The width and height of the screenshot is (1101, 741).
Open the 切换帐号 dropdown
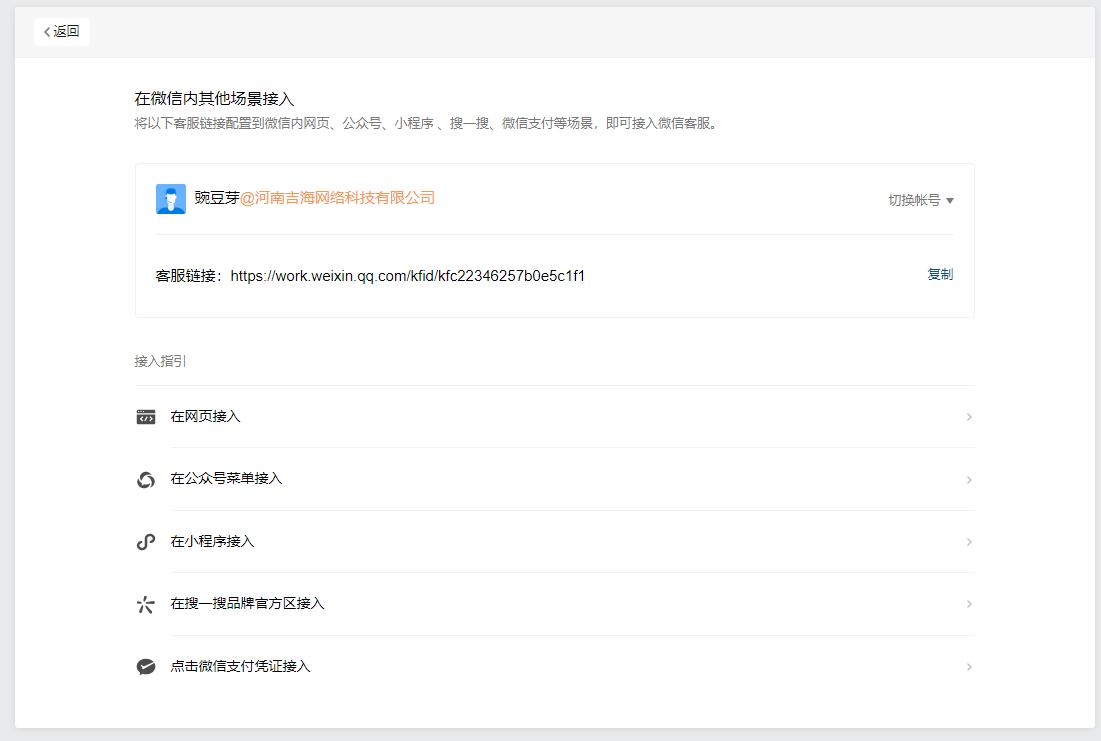pos(919,199)
